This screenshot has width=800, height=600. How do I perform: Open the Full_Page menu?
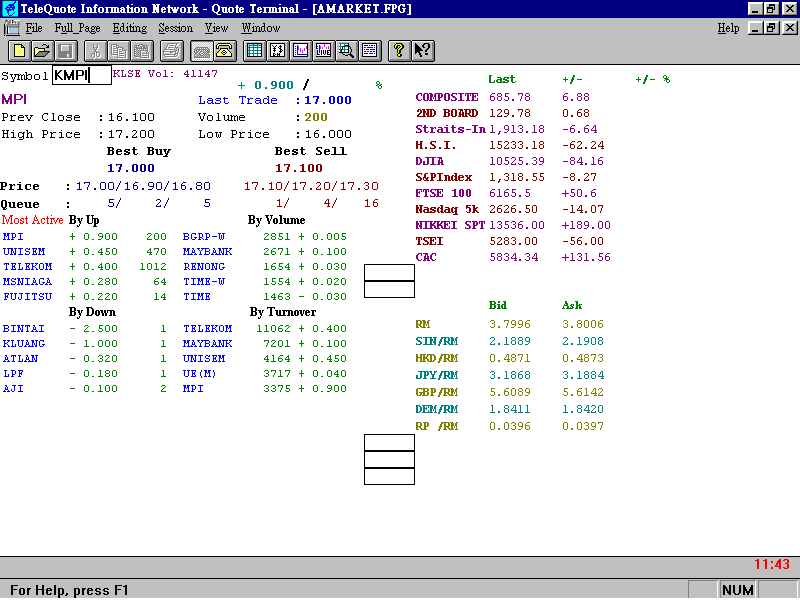(x=78, y=28)
